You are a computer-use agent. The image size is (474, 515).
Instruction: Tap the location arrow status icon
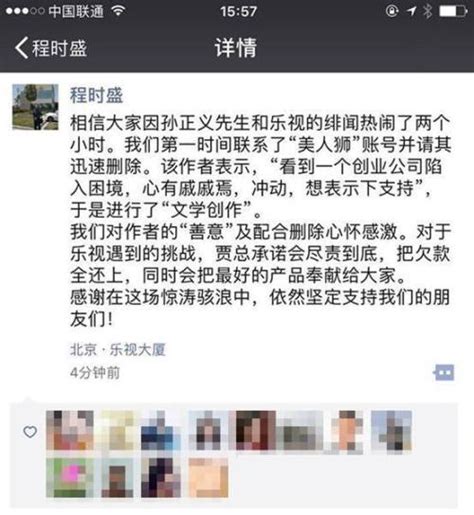pyautogui.click(x=412, y=11)
